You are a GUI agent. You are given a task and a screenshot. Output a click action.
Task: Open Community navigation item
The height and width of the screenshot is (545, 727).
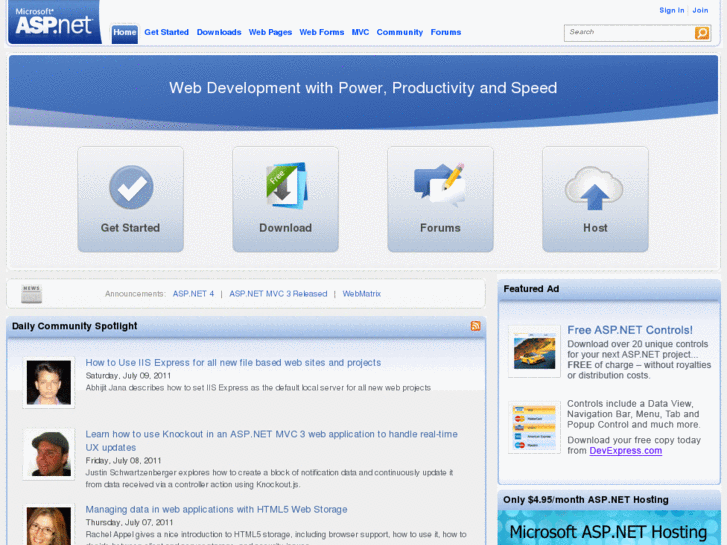tap(400, 32)
